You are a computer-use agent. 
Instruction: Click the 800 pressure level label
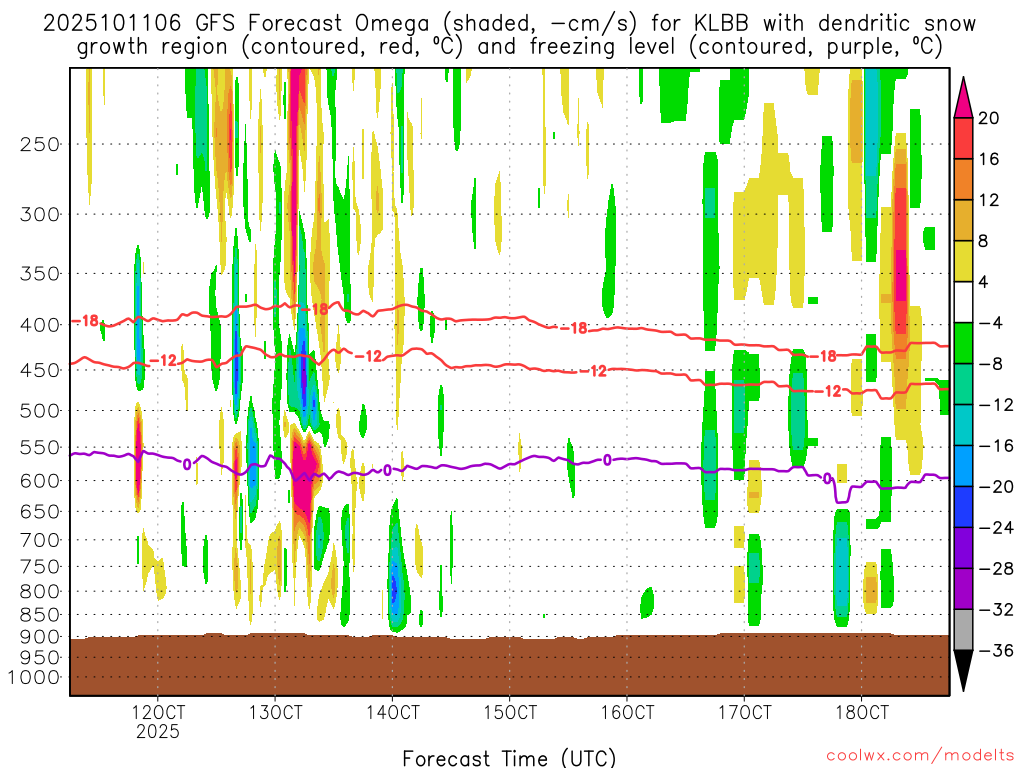point(40,592)
